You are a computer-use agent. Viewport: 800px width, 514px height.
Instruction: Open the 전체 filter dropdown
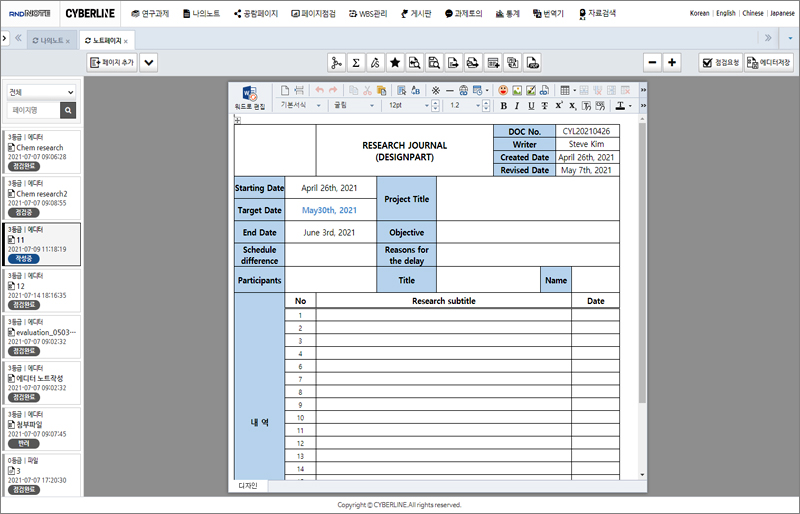click(x=41, y=92)
